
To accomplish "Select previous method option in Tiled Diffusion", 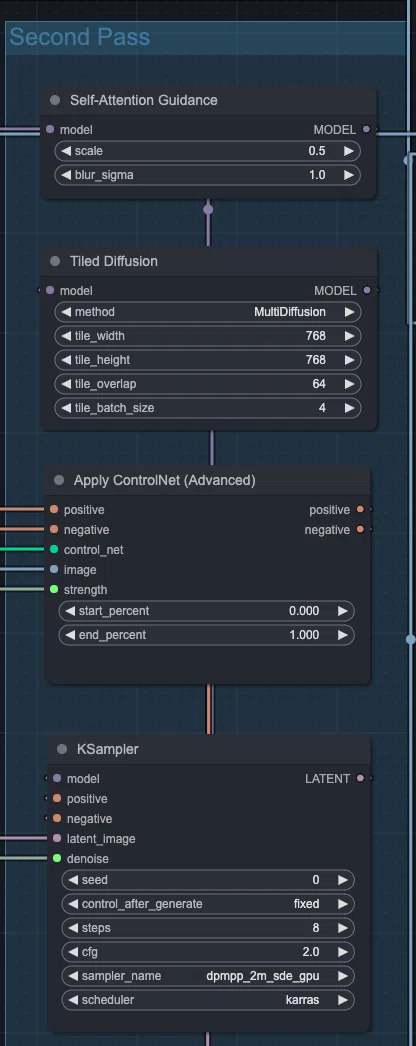I will (x=66, y=312).
